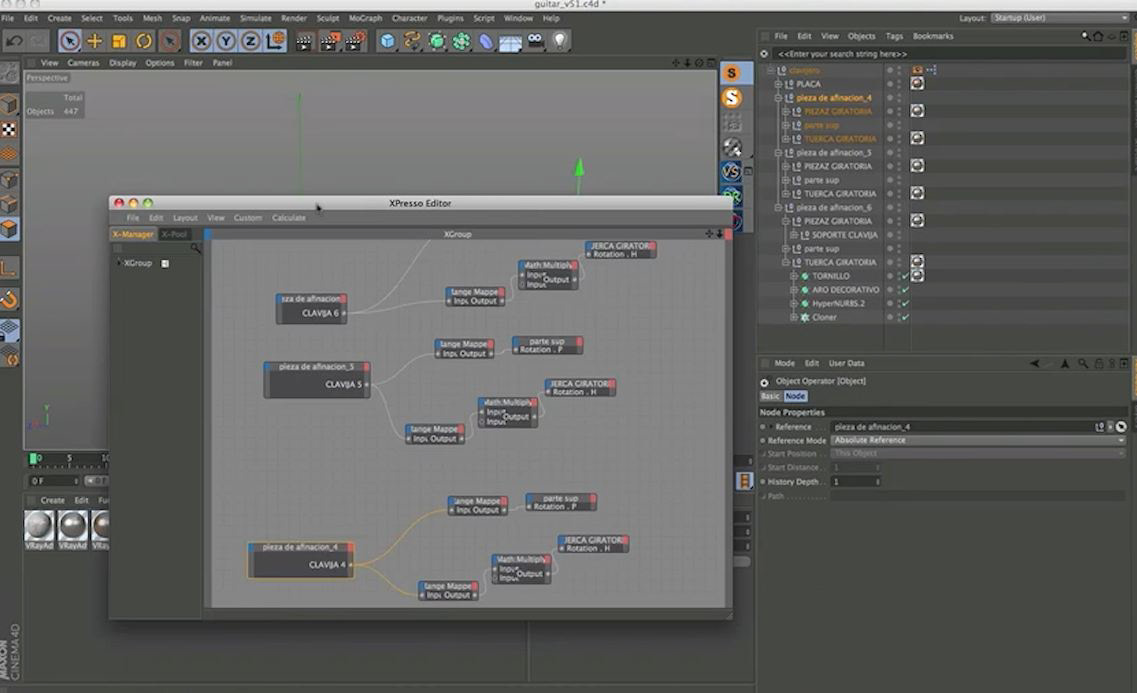
Task: Click the first VRayAd material swatch
Action: click(x=39, y=525)
